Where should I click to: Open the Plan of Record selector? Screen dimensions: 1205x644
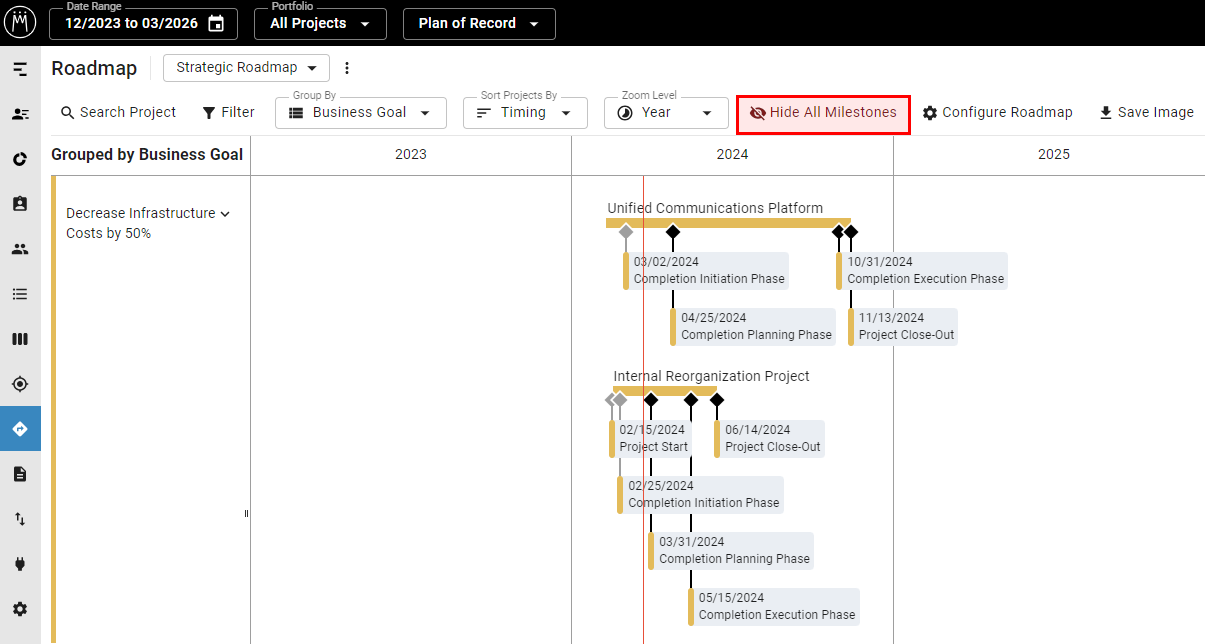click(478, 23)
